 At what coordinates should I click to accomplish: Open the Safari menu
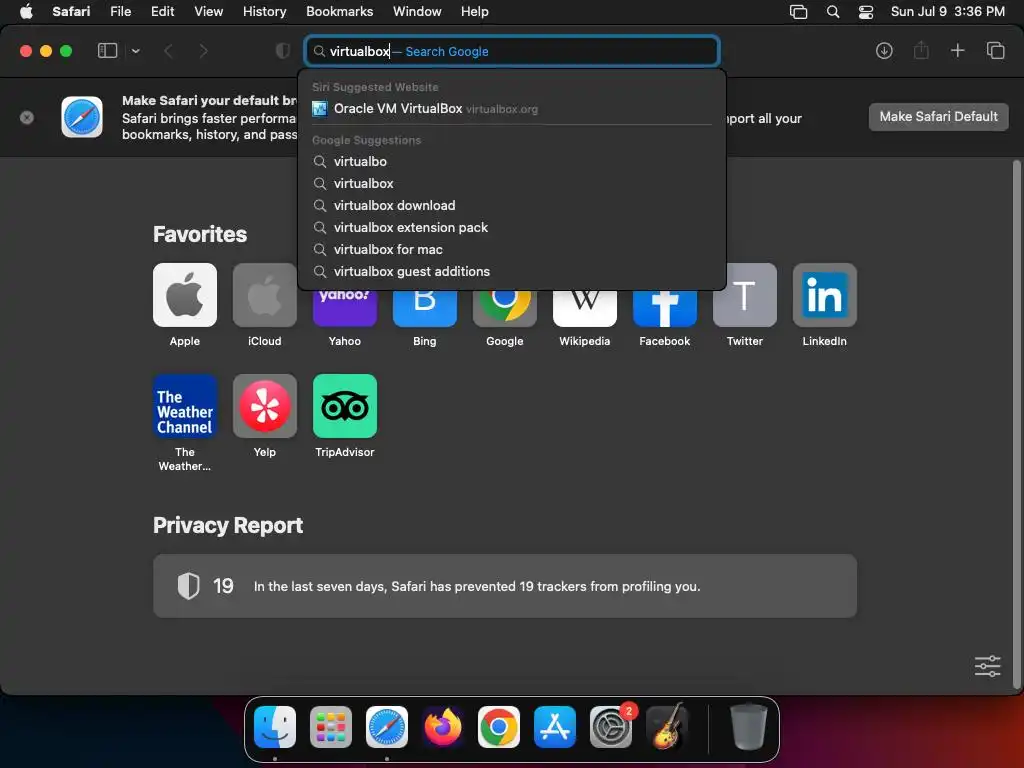coord(71,11)
